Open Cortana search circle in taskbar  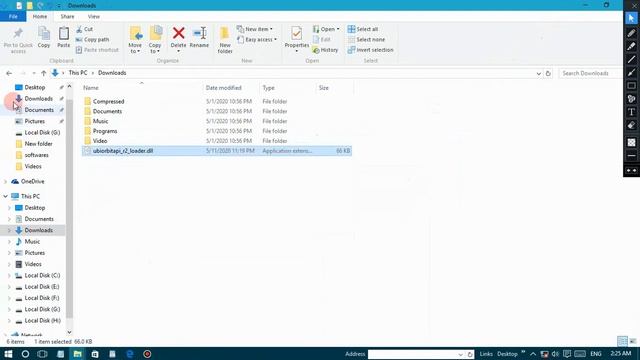click(25, 354)
